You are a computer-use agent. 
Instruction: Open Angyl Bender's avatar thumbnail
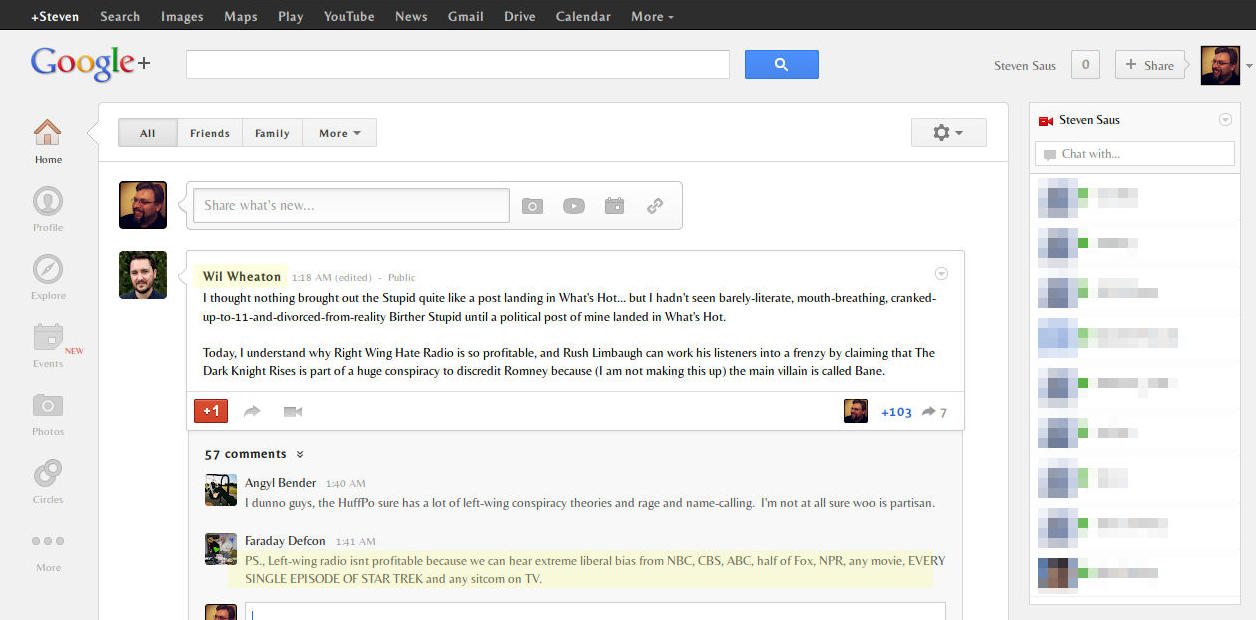(221, 490)
